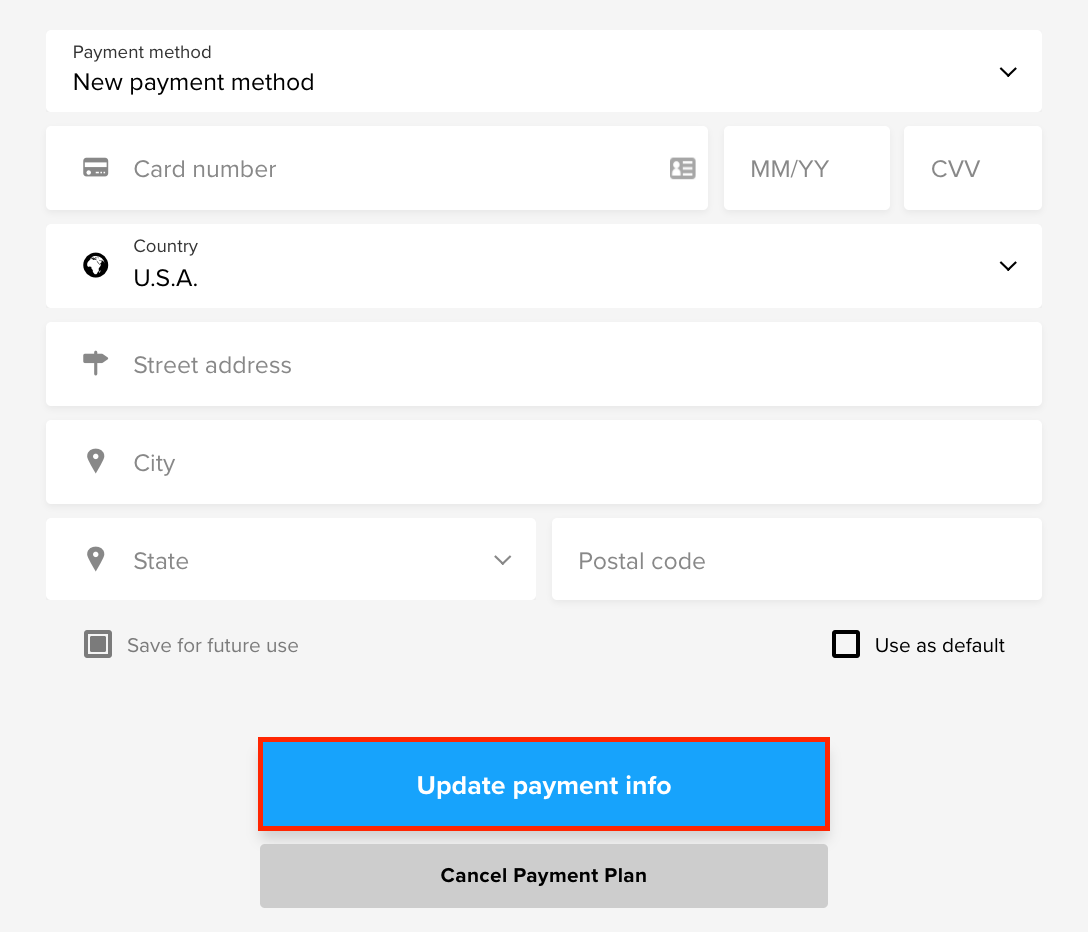Click the CVV input field
This screenshot has height=932, width=1088.
coord(973,168)
